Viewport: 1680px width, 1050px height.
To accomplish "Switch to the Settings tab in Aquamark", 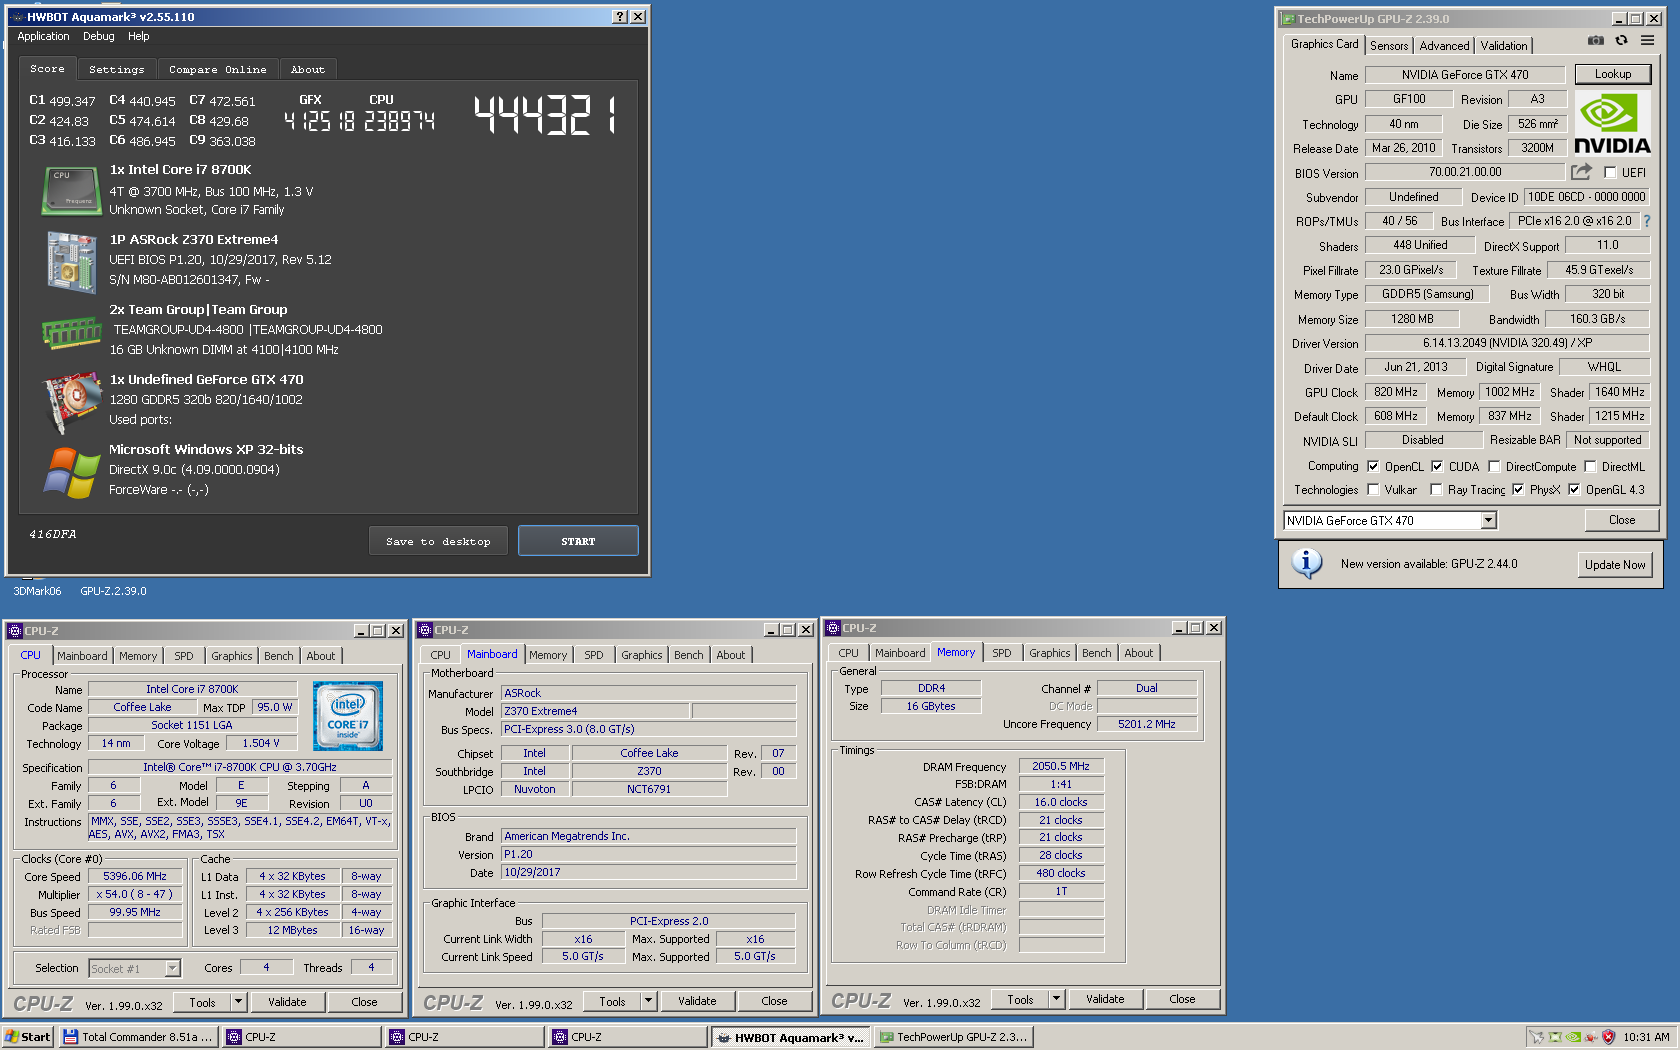I will [x=116, y=69].
